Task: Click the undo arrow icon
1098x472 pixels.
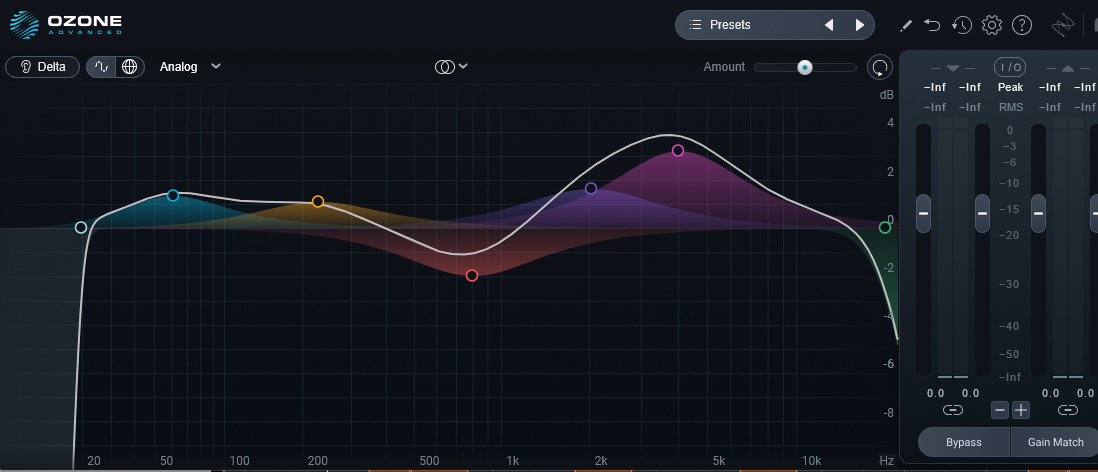Action: [932, 25]
